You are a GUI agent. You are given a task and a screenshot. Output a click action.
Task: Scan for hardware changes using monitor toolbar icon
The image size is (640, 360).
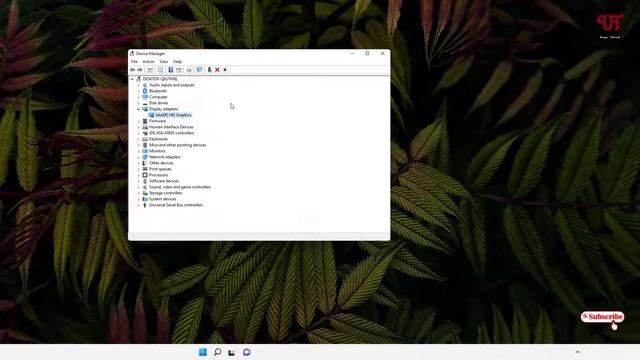point(199,70)
